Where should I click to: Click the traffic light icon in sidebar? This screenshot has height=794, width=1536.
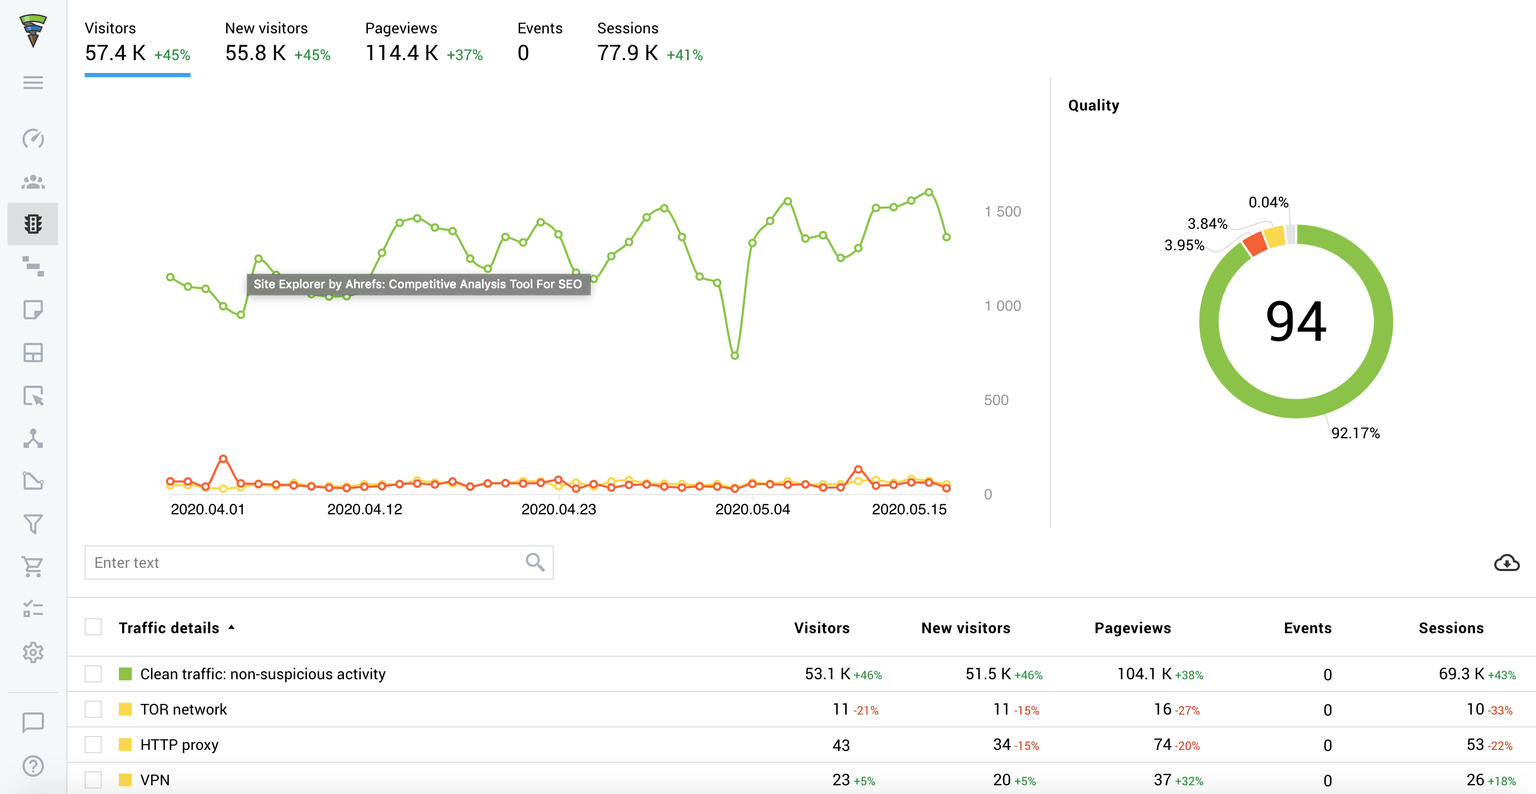click(33, 224)
